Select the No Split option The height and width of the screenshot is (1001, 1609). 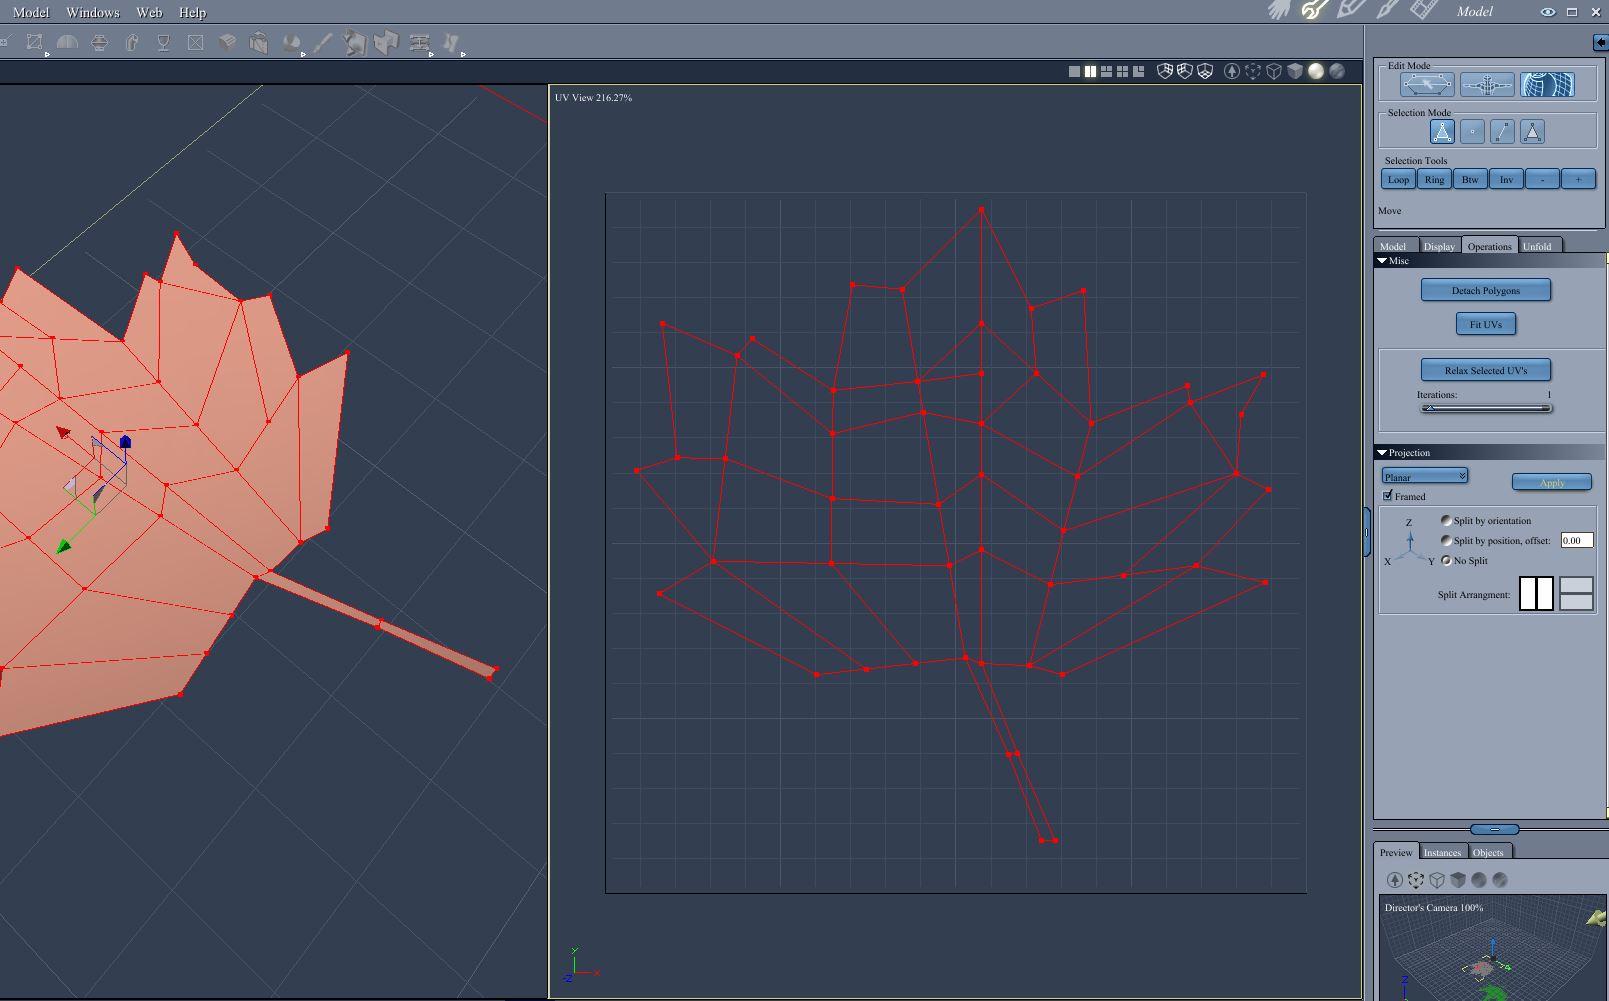[1446, 560]
